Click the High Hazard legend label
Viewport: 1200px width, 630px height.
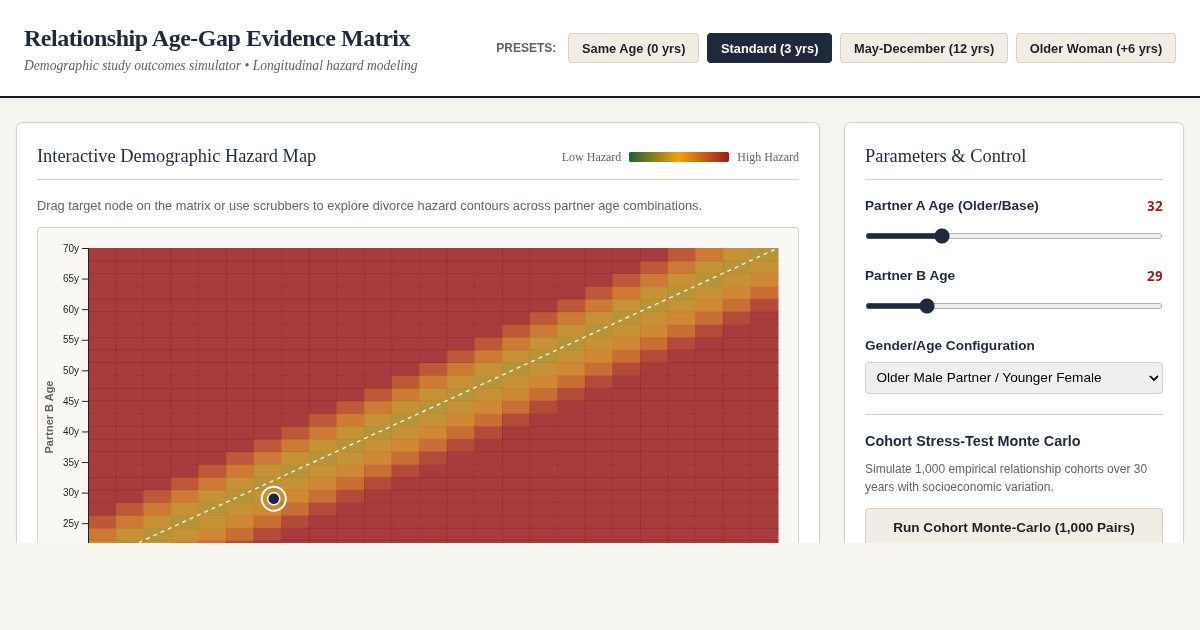click(x=768, y=157)
